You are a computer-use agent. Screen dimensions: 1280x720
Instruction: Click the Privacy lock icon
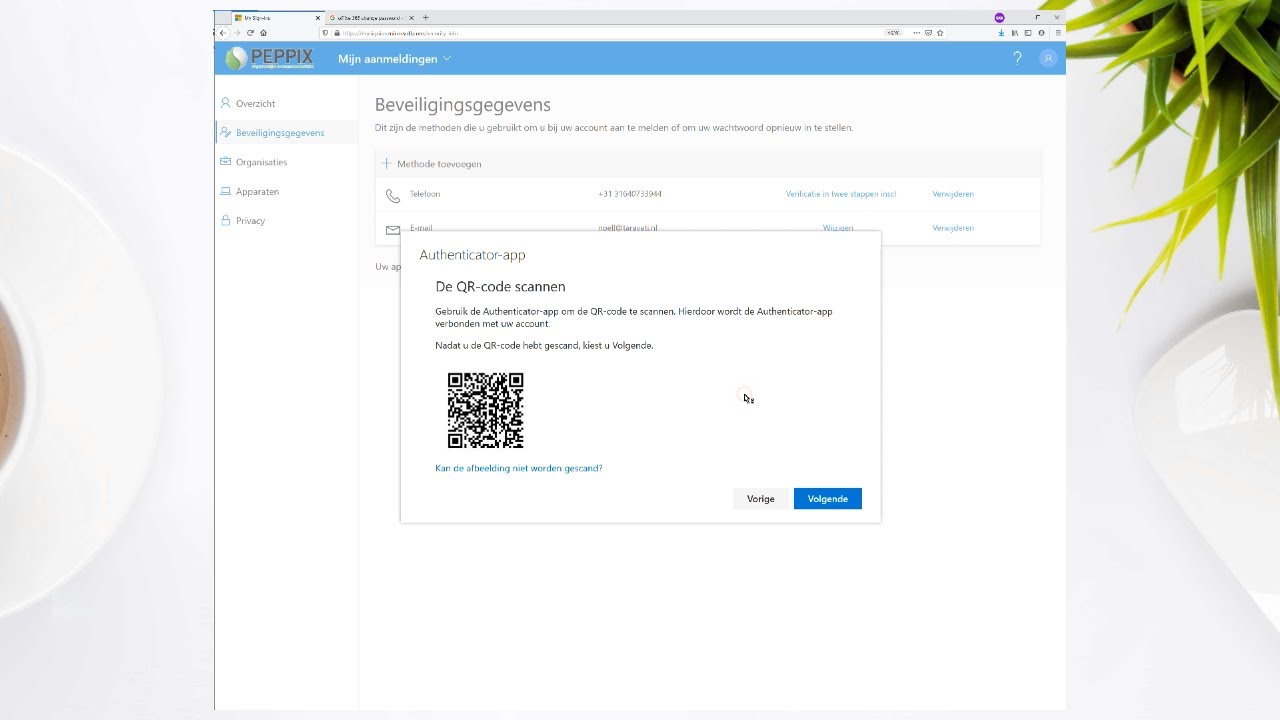(226, 220)
